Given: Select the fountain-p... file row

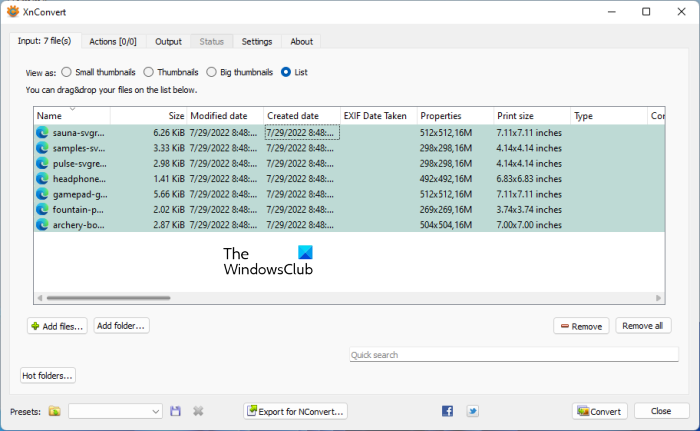Looking at the screenshot, I should coord(349,209).
